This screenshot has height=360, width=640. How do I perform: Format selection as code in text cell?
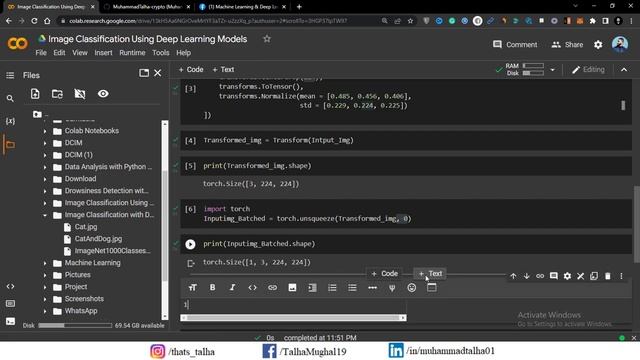[x=252, y=288]
